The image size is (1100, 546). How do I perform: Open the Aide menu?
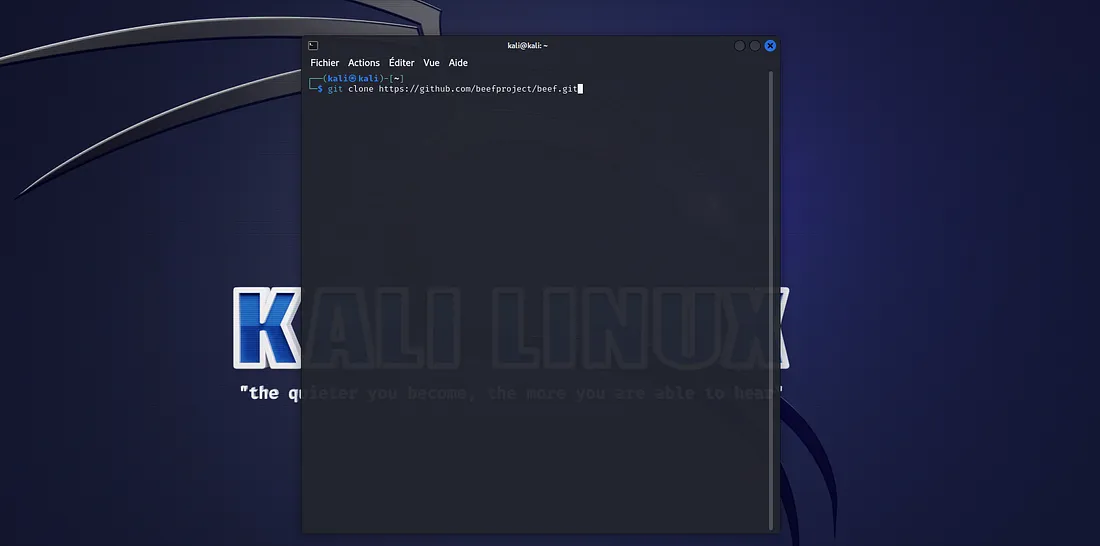point(458,63)
